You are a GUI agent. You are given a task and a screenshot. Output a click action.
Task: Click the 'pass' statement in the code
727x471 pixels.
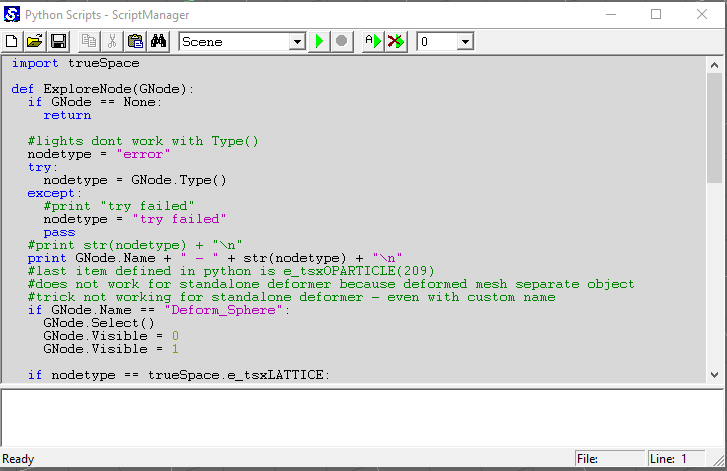tap(59, 232)
